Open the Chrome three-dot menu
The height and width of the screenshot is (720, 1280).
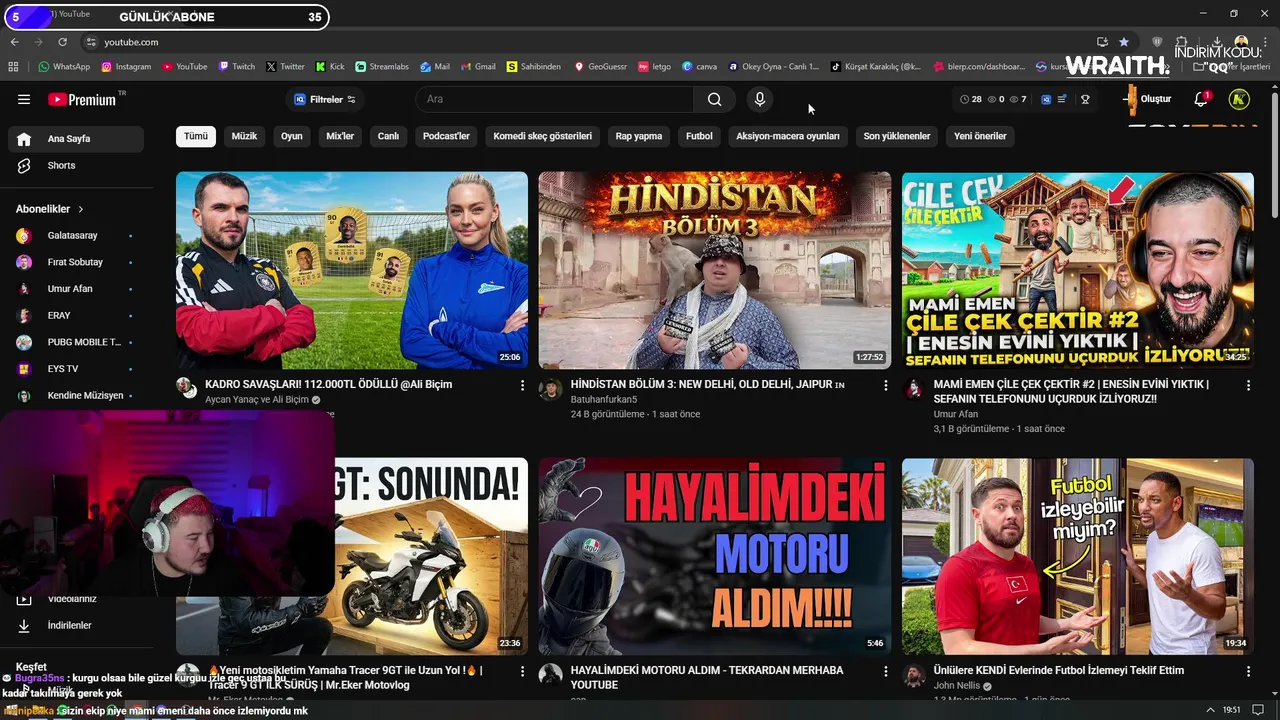(1266, 42)
